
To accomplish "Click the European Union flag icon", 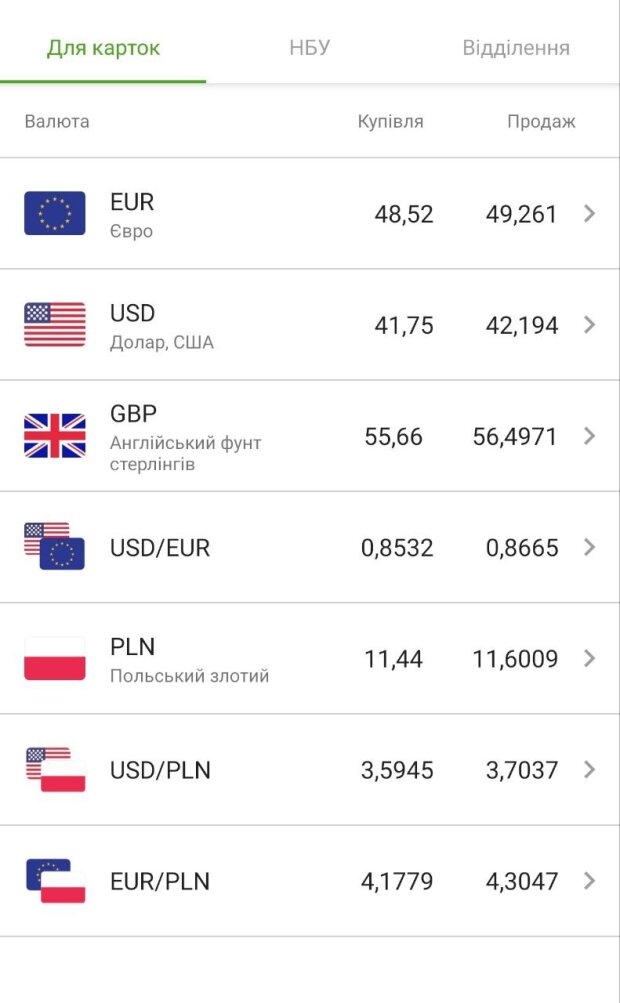I will [55, 213].
